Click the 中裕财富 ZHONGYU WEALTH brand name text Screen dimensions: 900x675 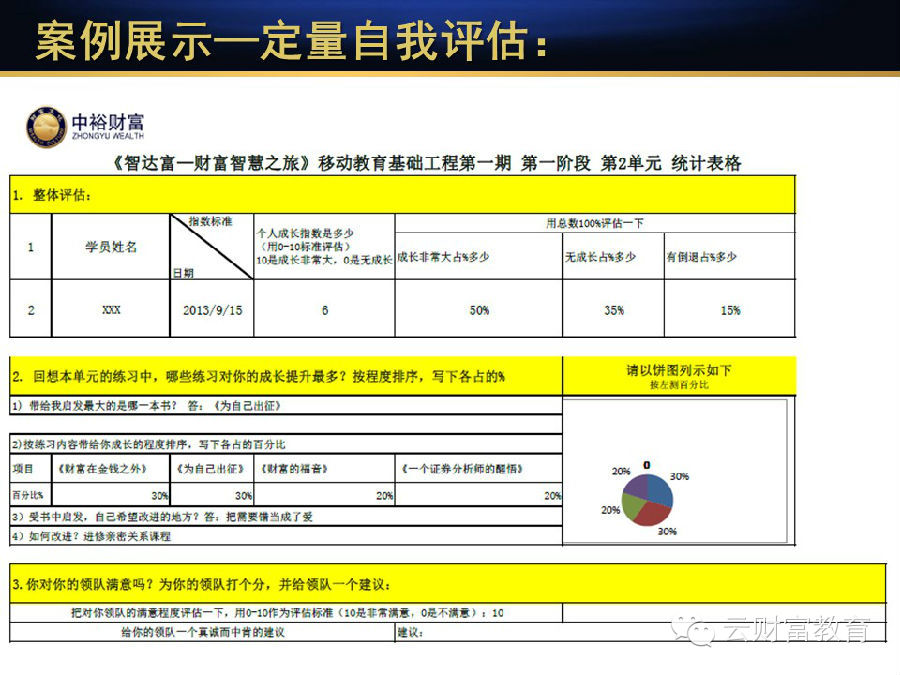(x=108, y=126)
